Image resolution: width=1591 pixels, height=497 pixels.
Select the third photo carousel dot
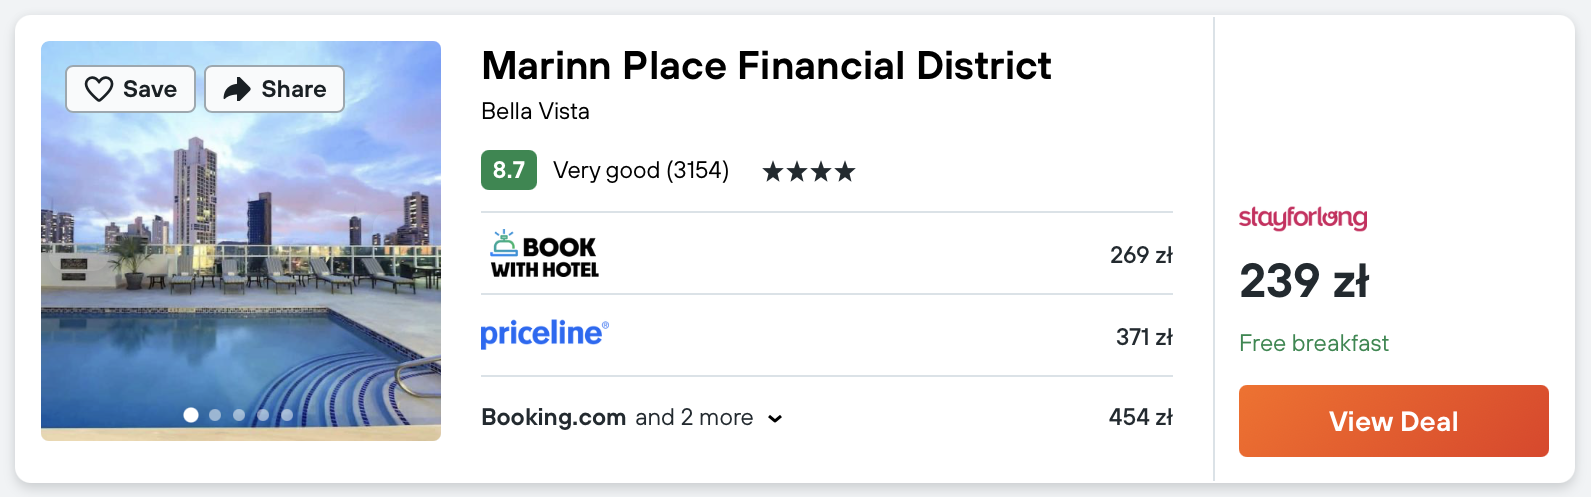click(x=239, y=415)
